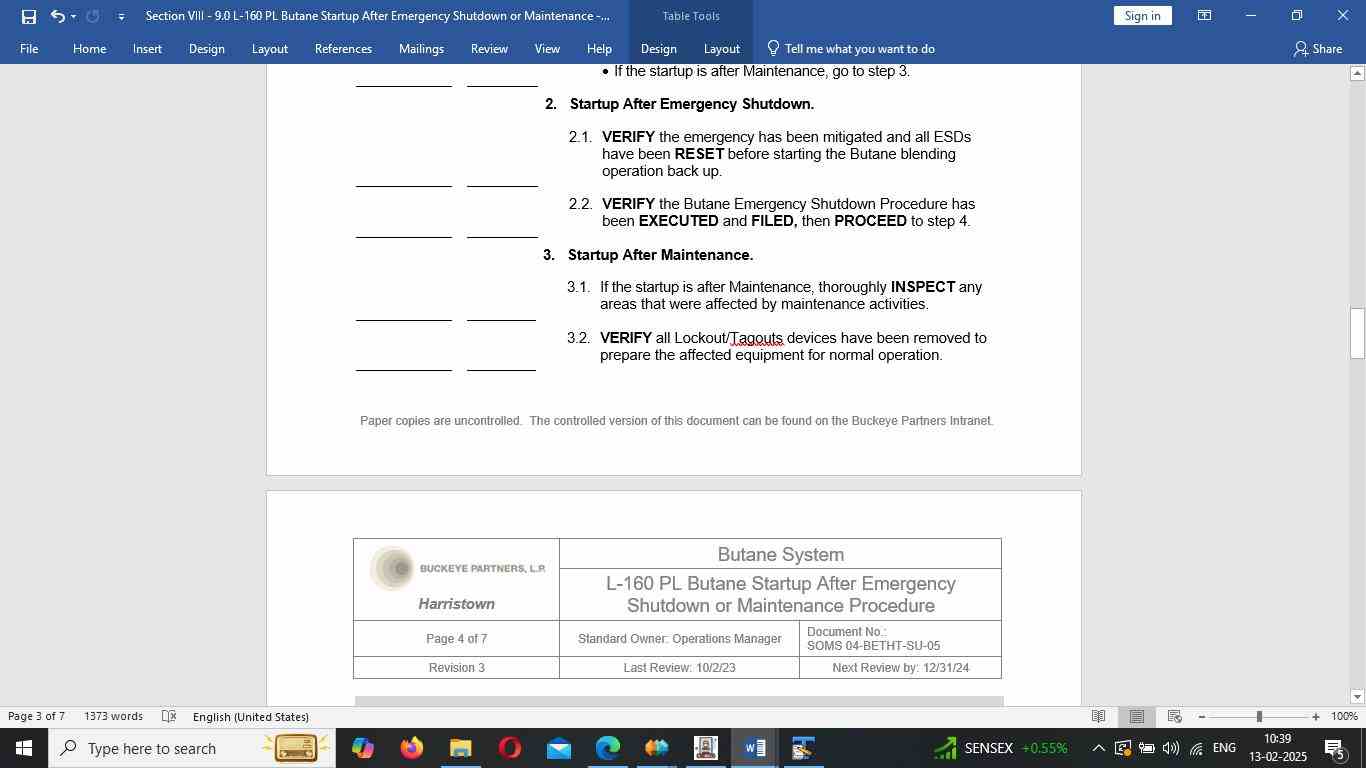Open the Review tab
The image size is (1366, 768).
pyautogui.click(x=489, y=48)
